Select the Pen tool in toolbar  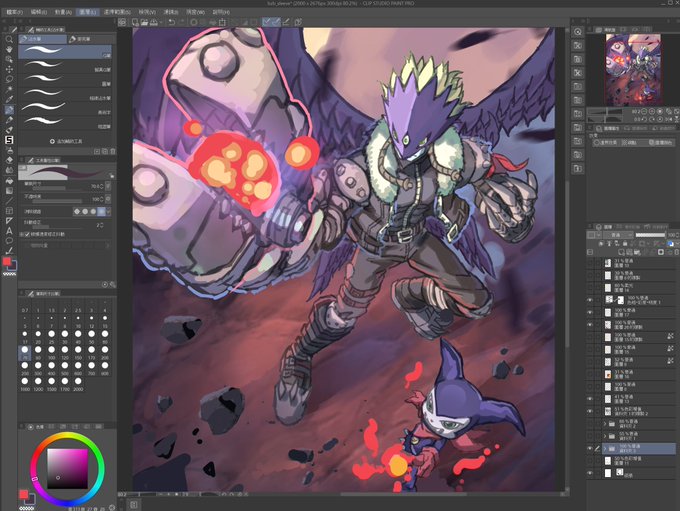[x=9, y=110]
